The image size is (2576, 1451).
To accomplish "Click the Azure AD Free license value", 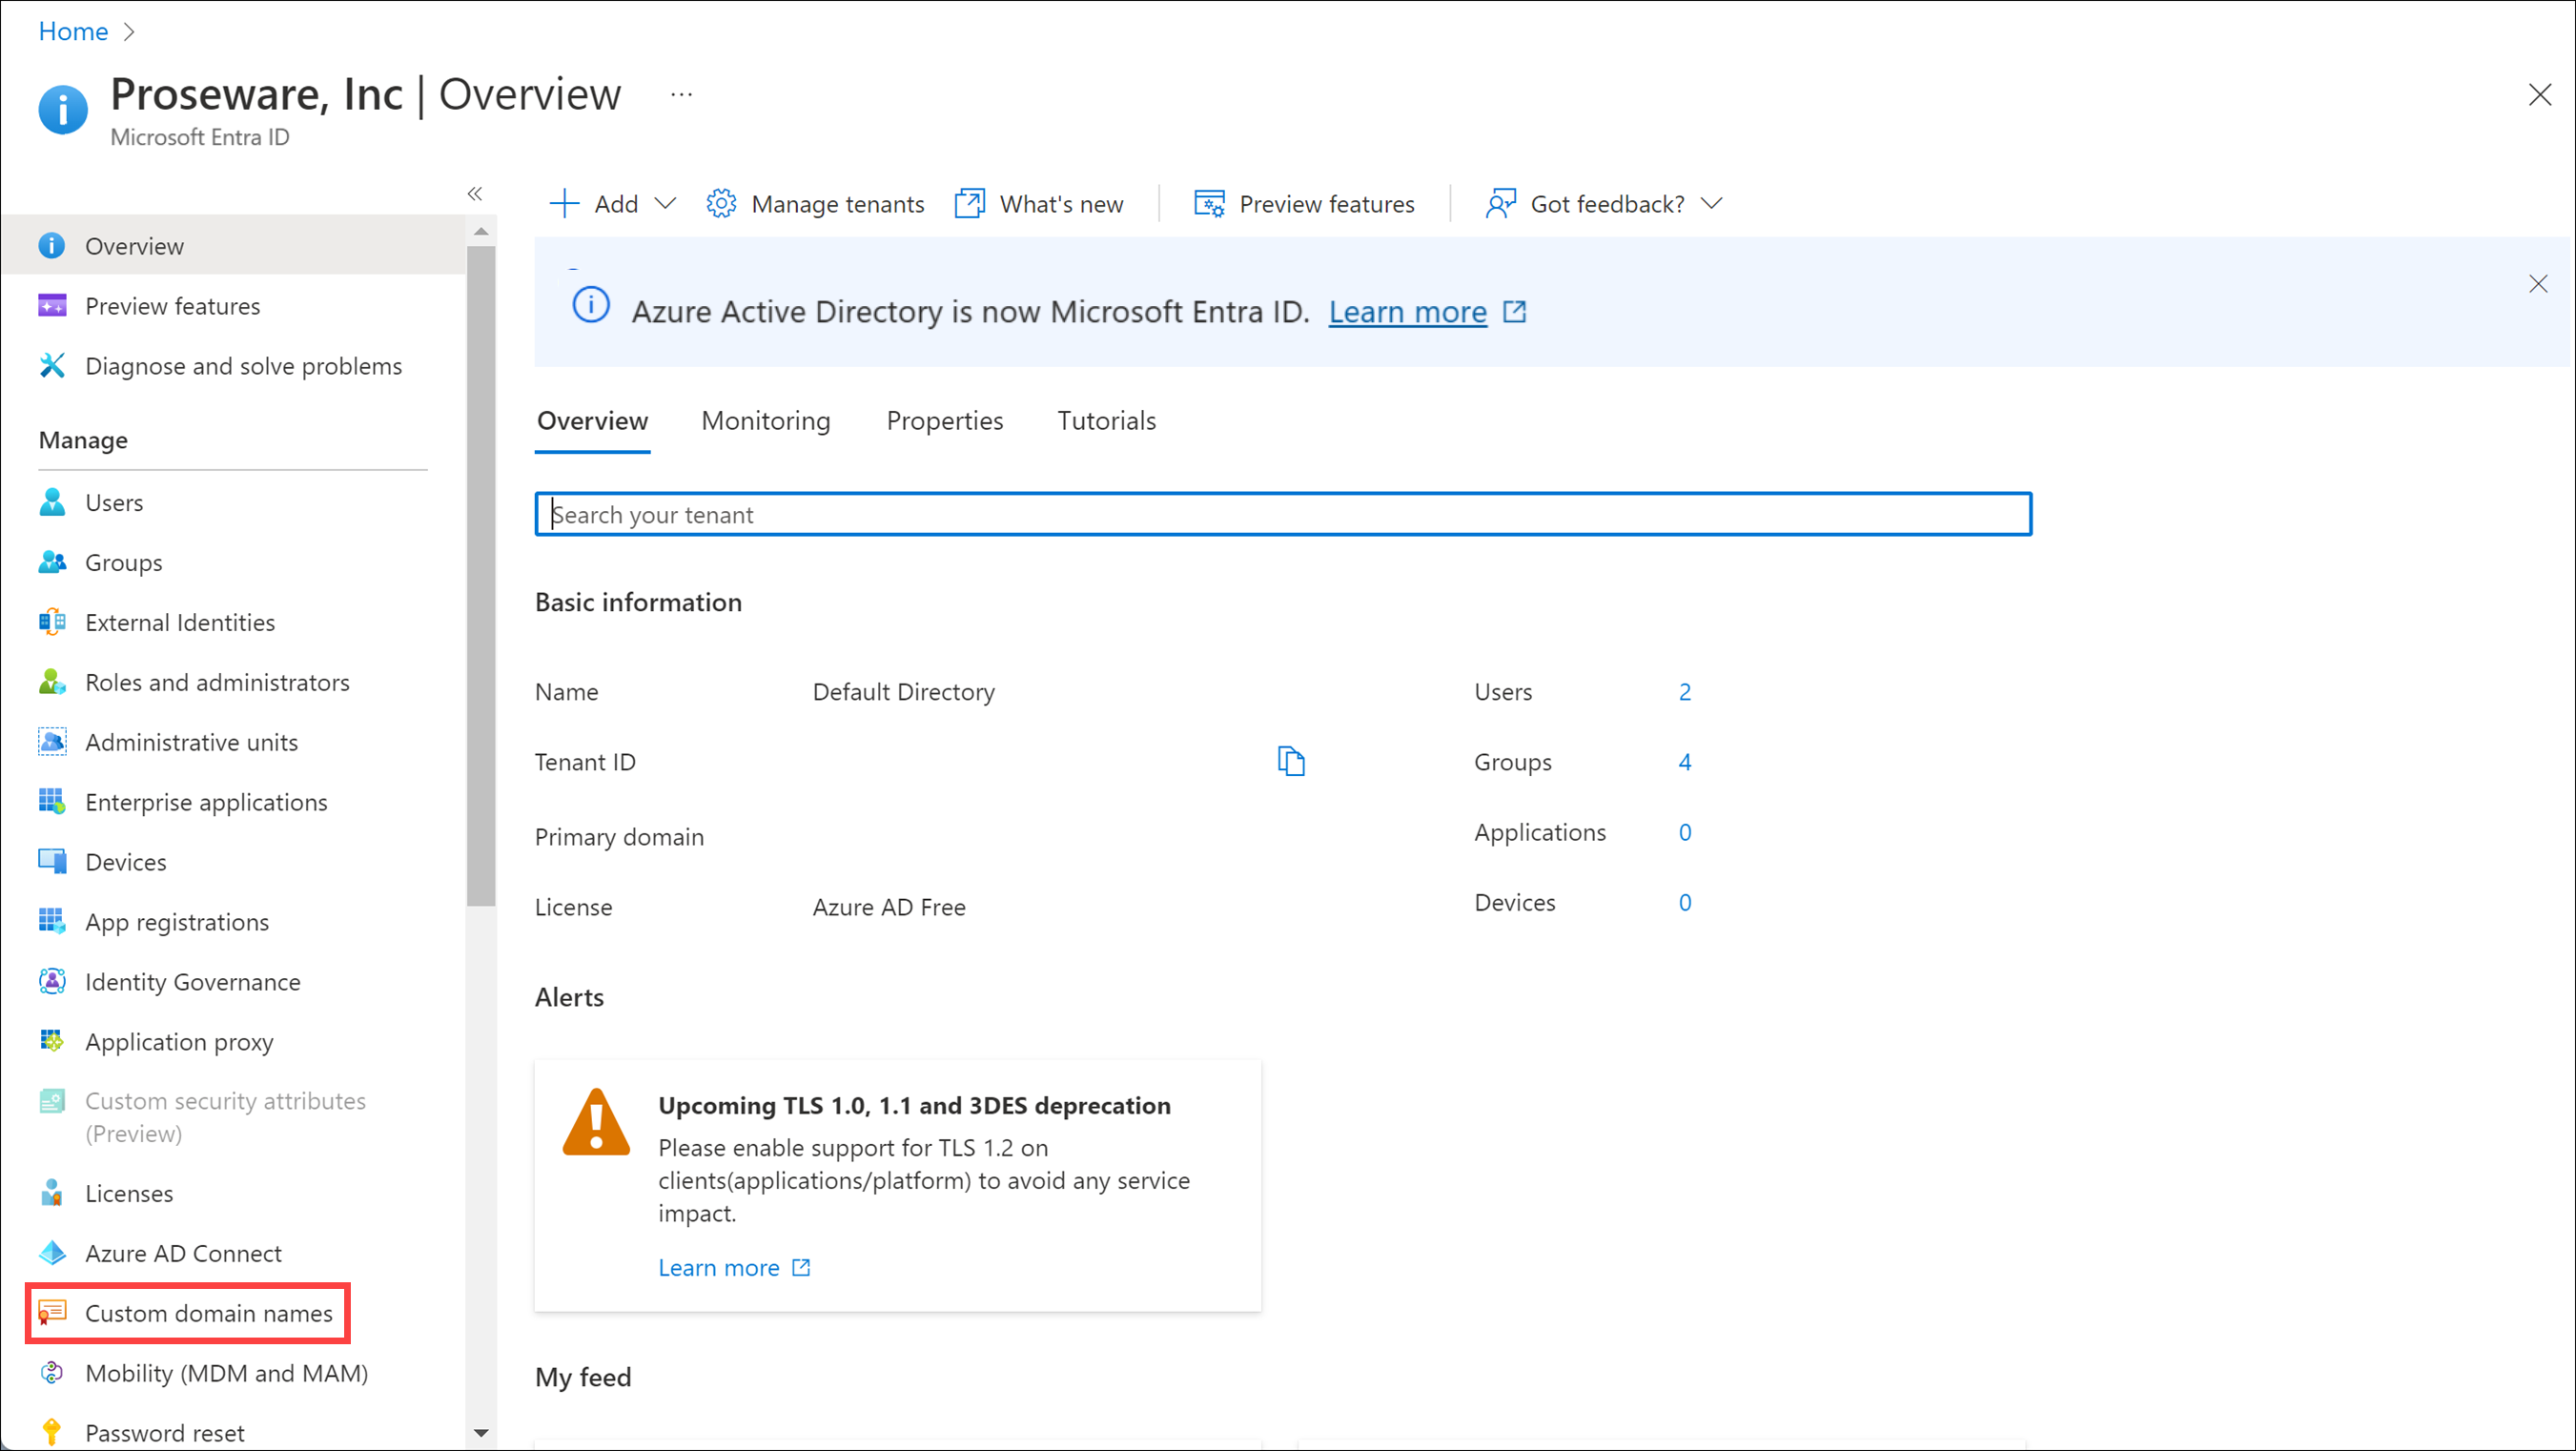I will coord(889,907).
